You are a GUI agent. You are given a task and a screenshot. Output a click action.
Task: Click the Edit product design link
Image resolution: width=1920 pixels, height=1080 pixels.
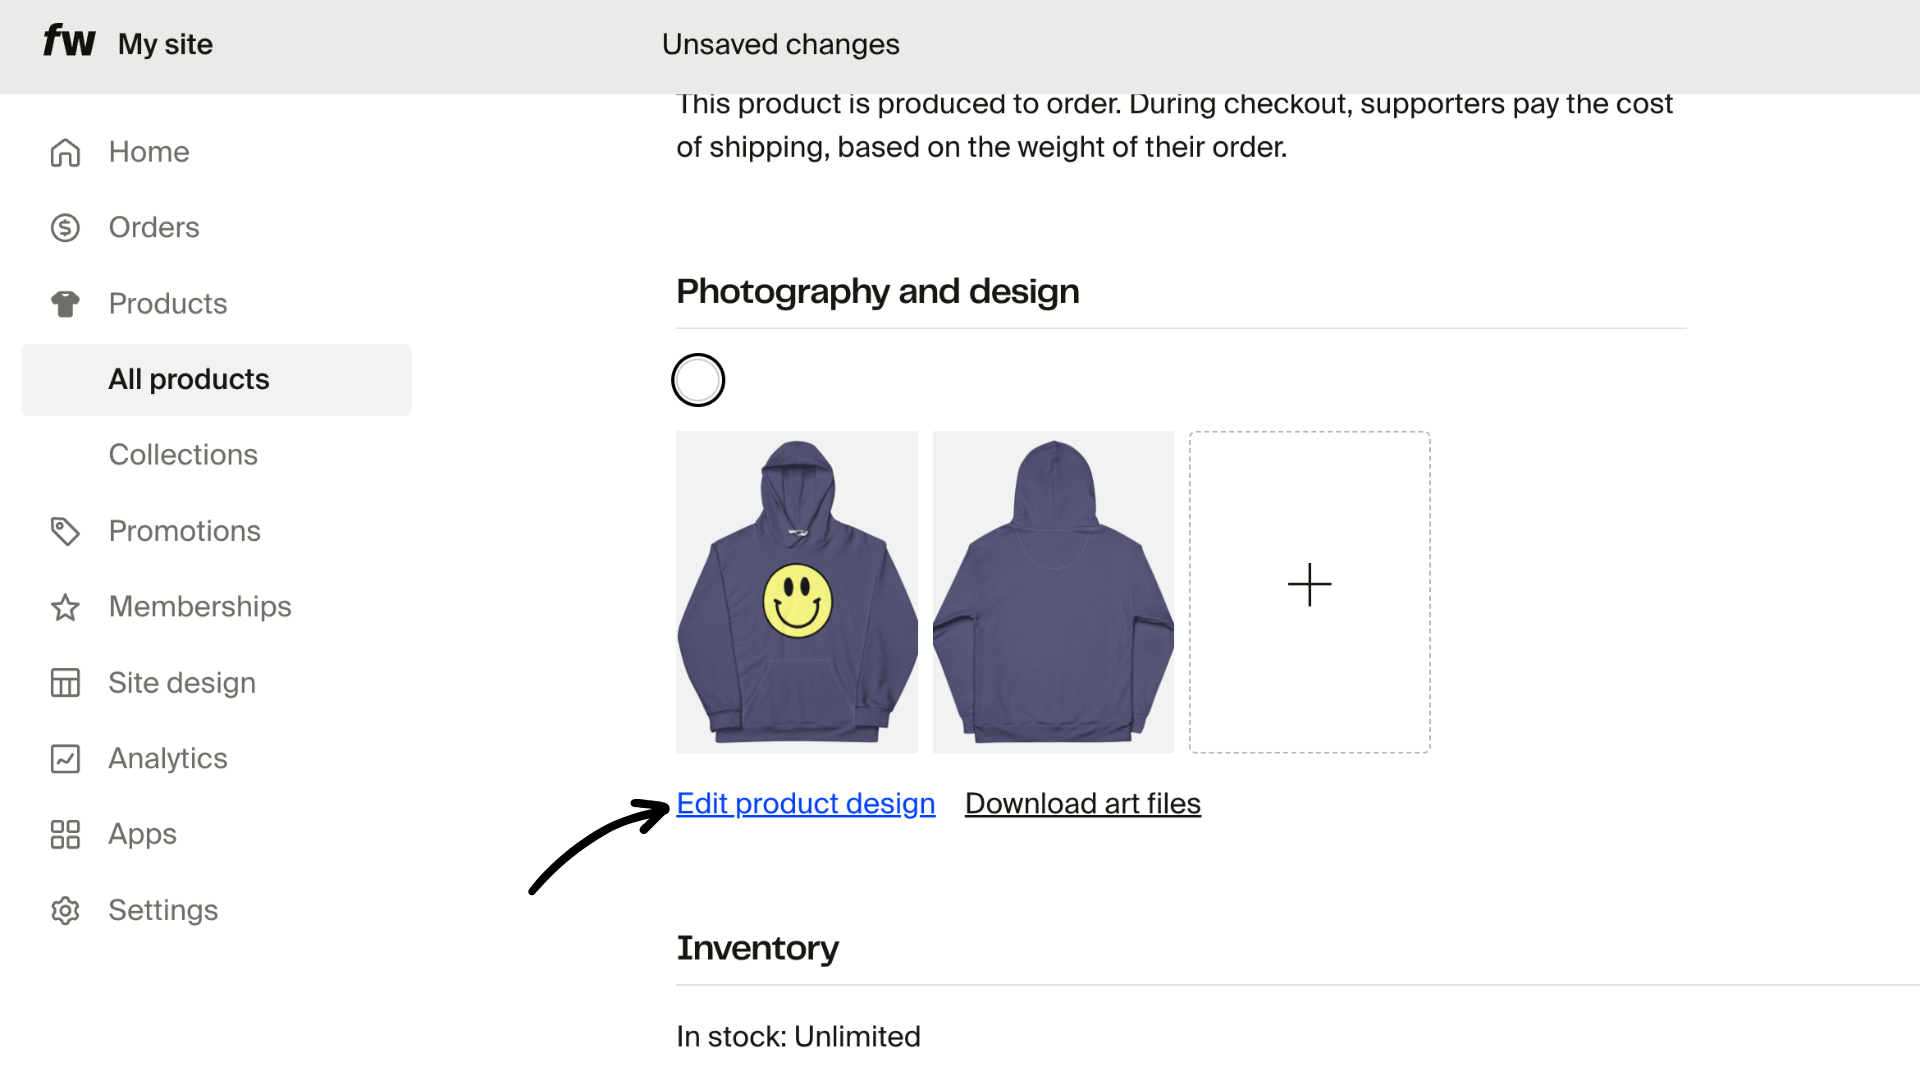(x=805, y=803)
